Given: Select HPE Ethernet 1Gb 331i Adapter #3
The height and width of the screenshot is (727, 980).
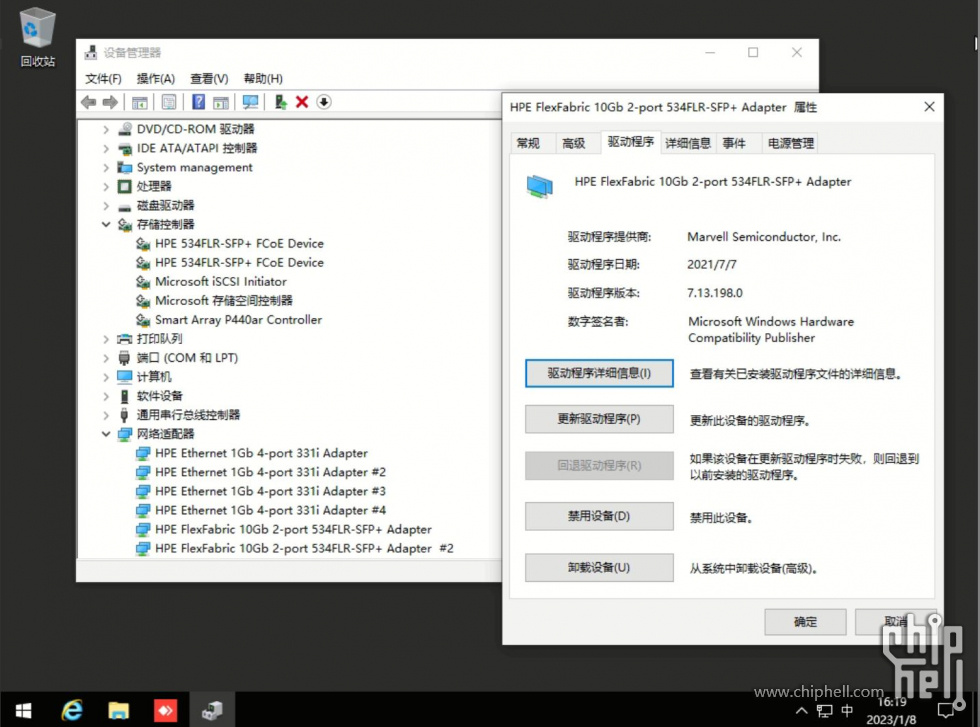Looking at the screenshot, I should [x=271, y=491].
